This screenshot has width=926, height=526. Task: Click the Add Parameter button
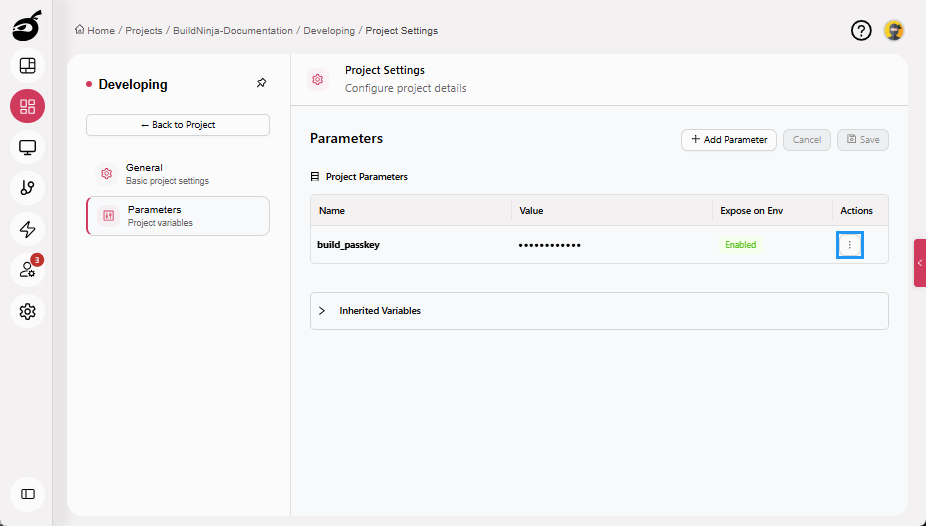tap(729, 140)
